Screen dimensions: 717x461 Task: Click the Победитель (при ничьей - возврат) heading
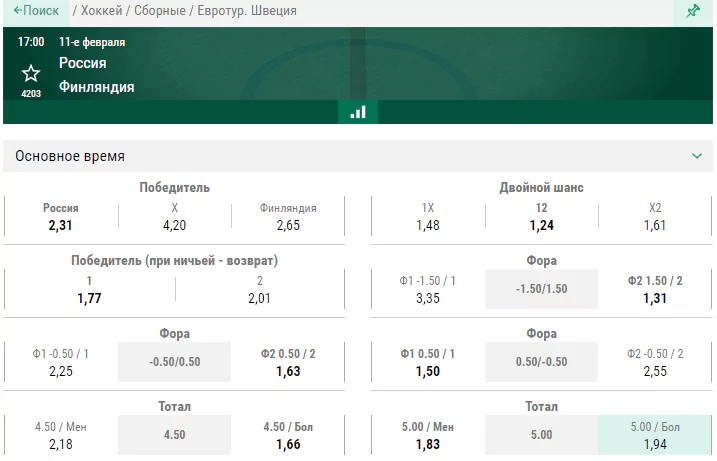pyautogui.click(x=174, y=261)
